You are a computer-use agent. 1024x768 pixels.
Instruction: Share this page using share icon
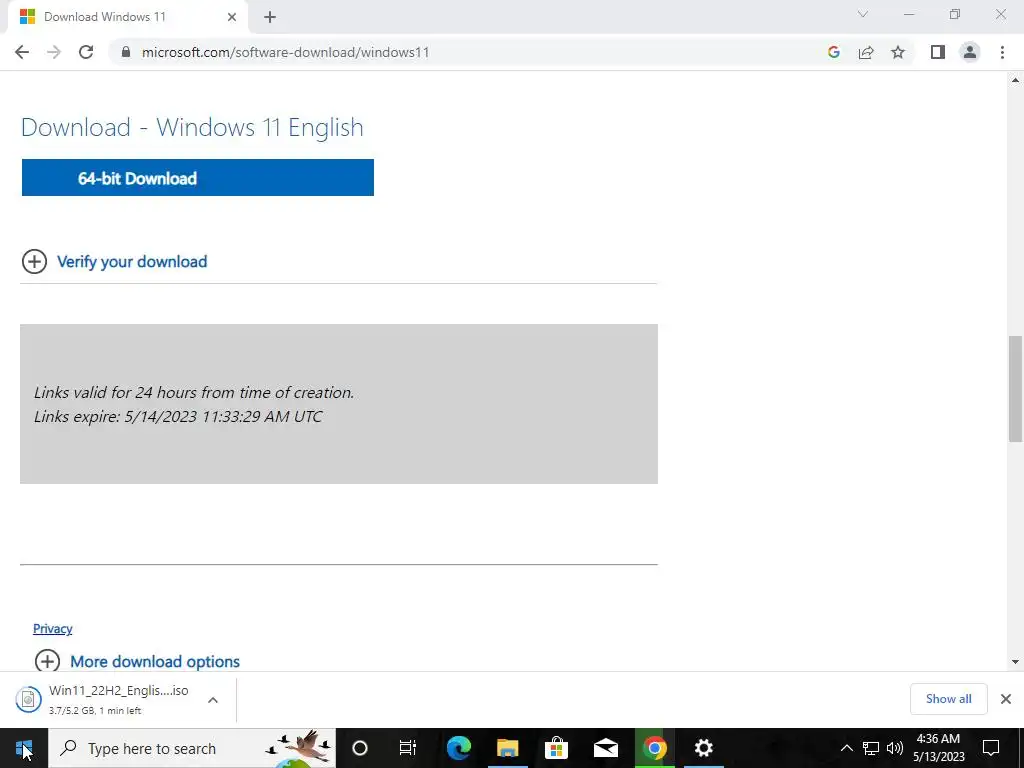(x=866, y=52)
